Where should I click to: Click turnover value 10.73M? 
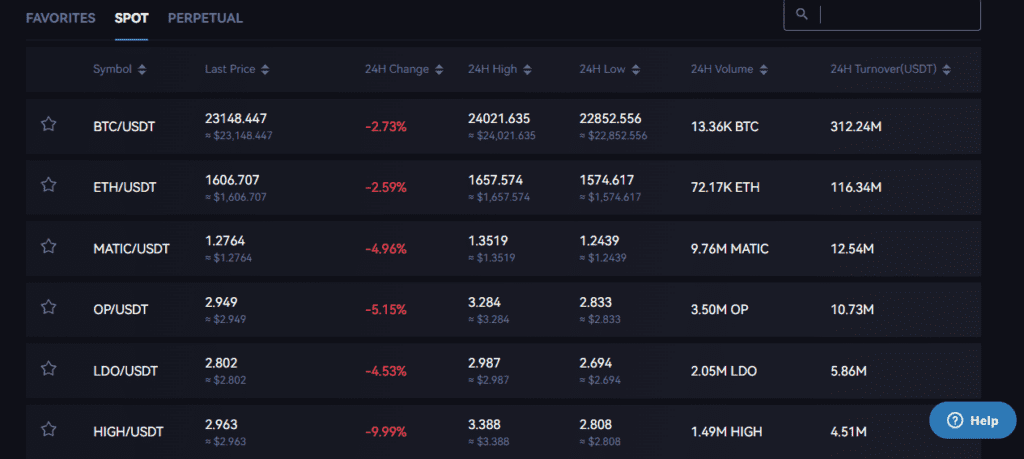pos(852,310)
